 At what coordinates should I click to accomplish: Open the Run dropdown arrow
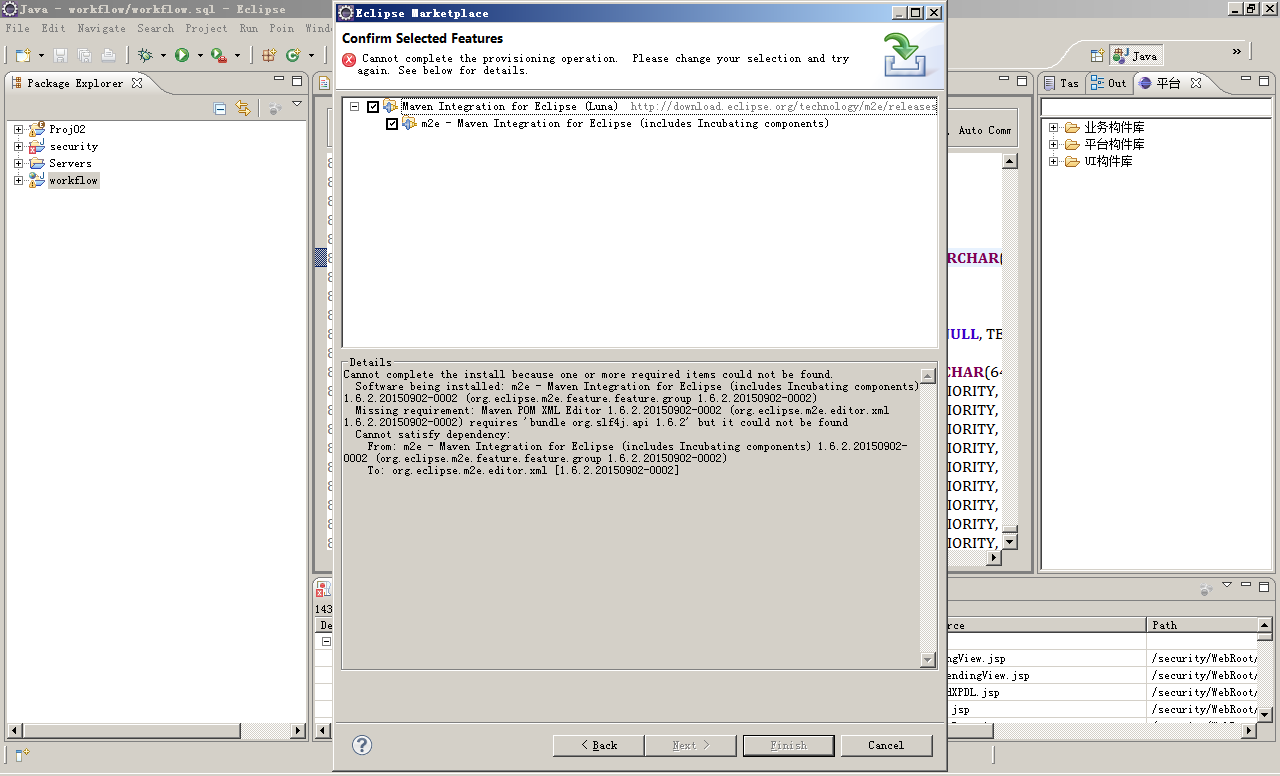[200, 56]
